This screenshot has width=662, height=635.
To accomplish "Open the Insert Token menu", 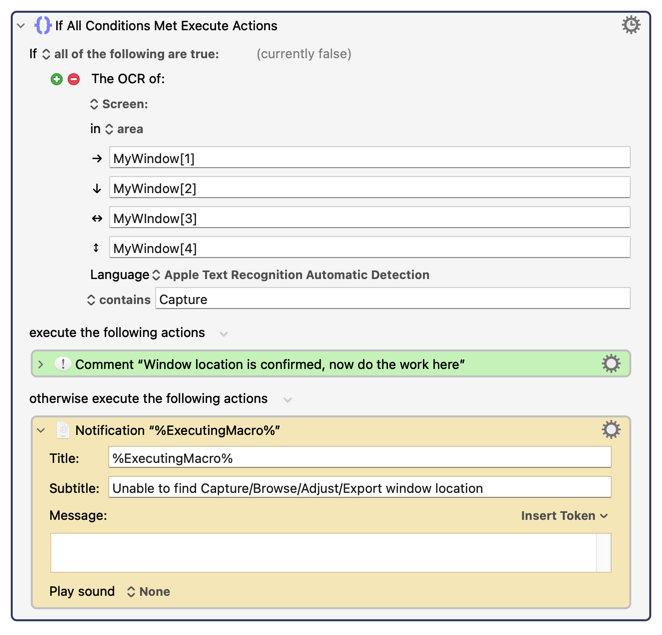I will [x=564, y=516].
